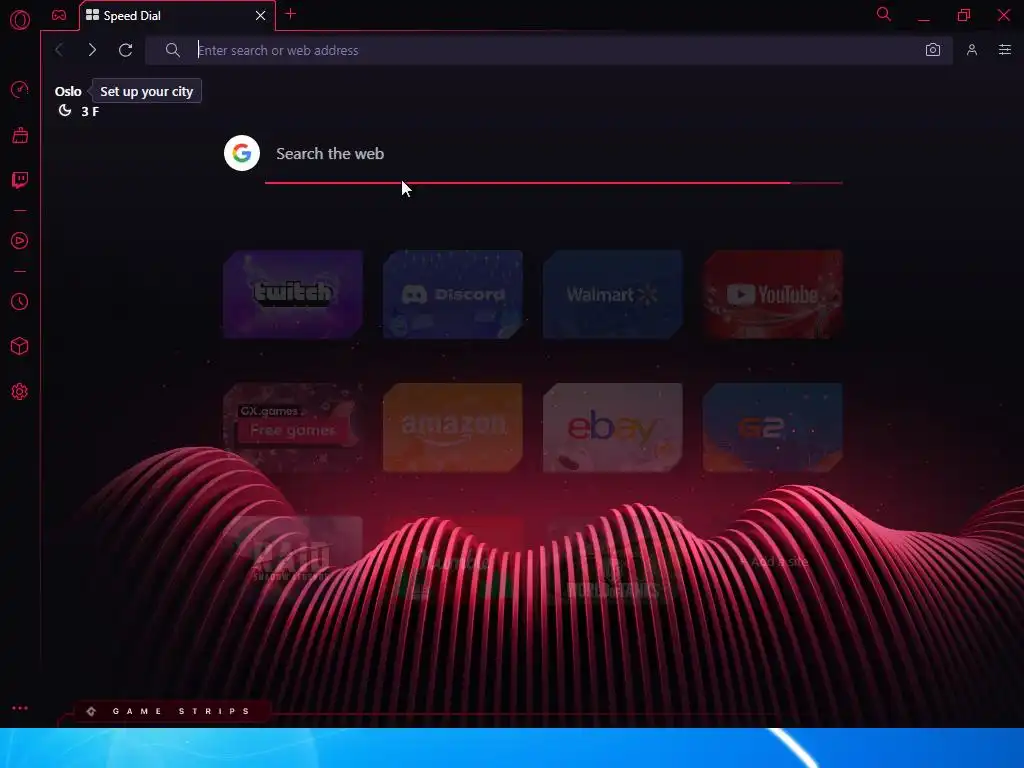Open the eBay speed dial tile
Image resolution: width=1024 pixels, height=768 pixels.
(613, 428)
